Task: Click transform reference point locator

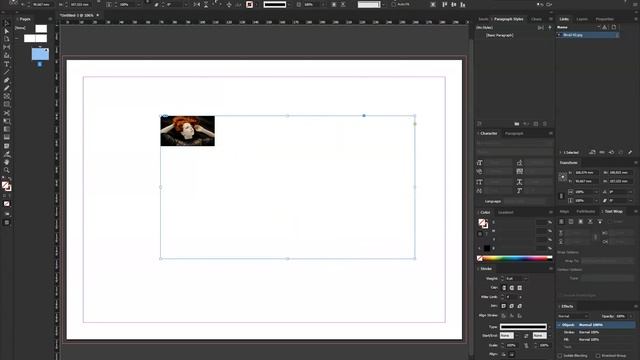Action: (x=562, y=177)
